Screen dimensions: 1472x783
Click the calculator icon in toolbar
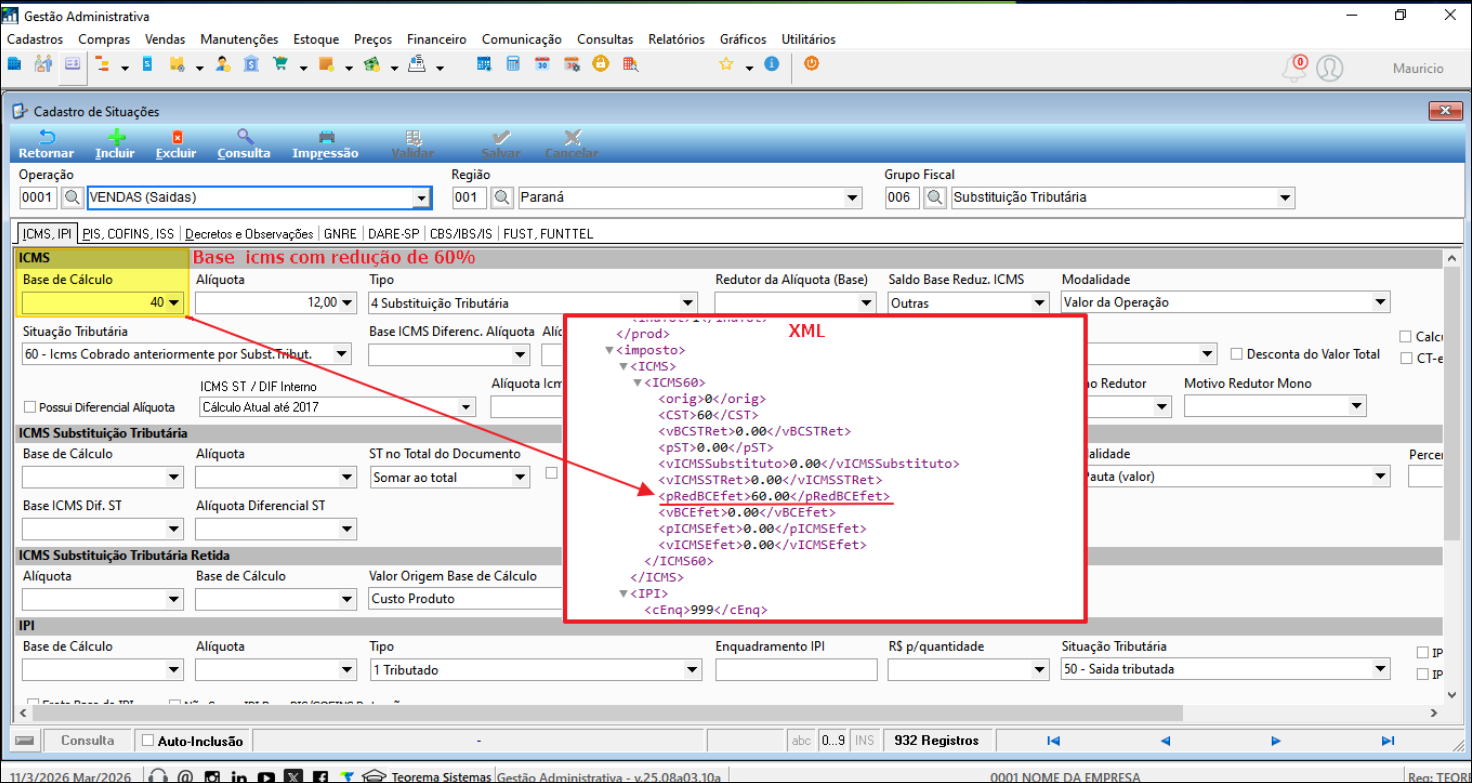click(x=513, y=65)
